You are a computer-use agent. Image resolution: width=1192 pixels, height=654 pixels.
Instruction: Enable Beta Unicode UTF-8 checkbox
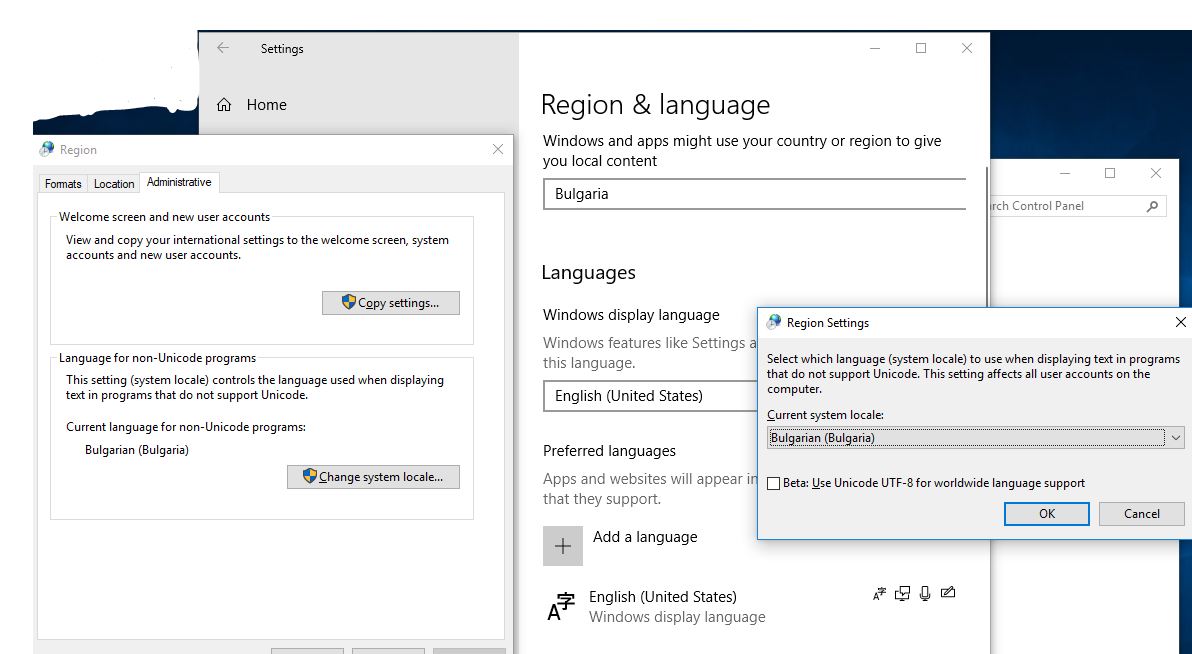click(x=773, y=483)
